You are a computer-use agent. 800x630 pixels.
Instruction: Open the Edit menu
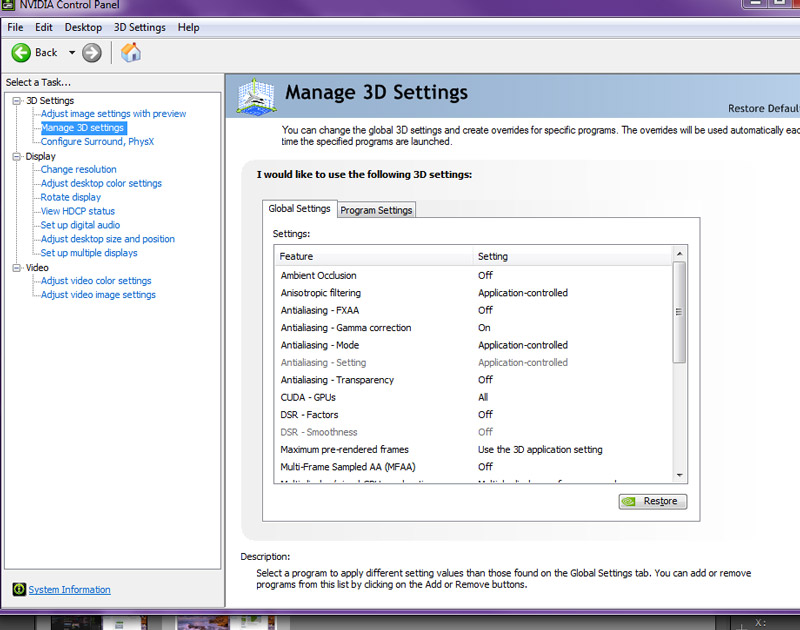point(44,28)
